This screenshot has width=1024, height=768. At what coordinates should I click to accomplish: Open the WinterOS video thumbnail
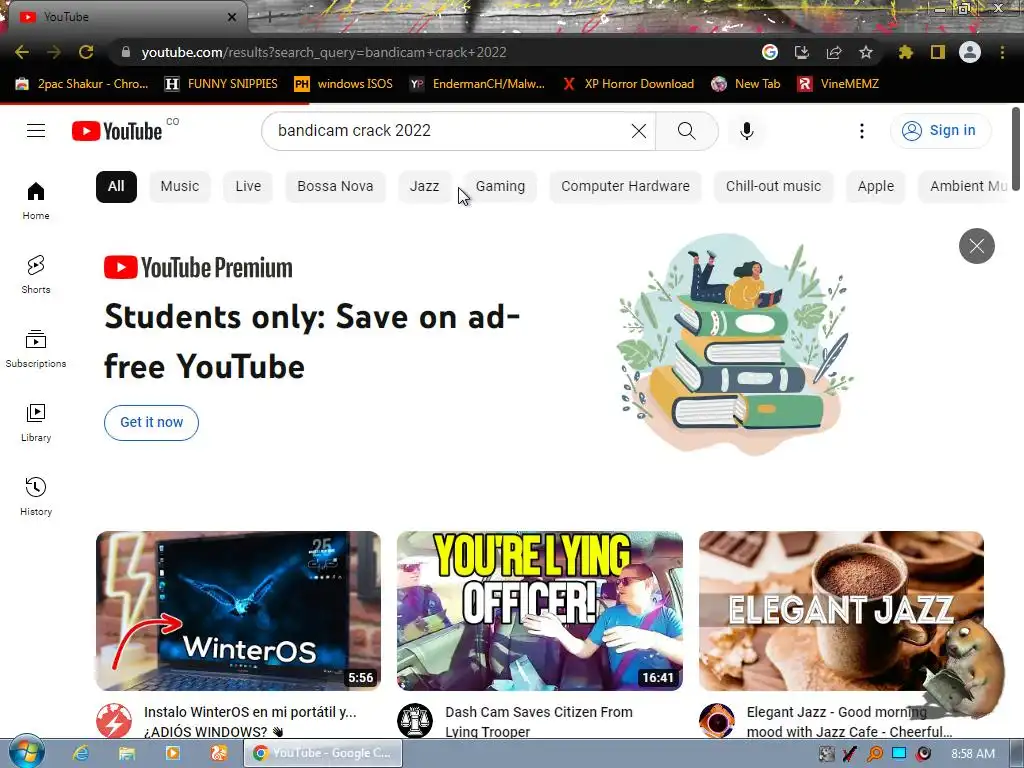(x=238, y=611)
